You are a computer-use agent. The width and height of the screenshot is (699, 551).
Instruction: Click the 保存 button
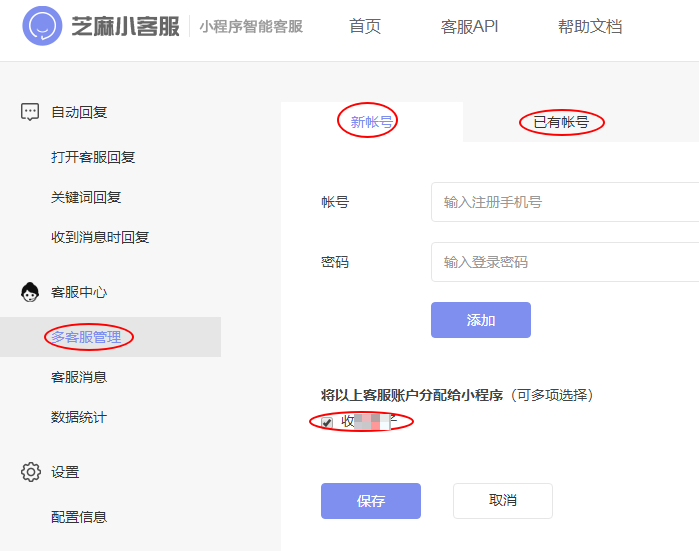point(370,501)
